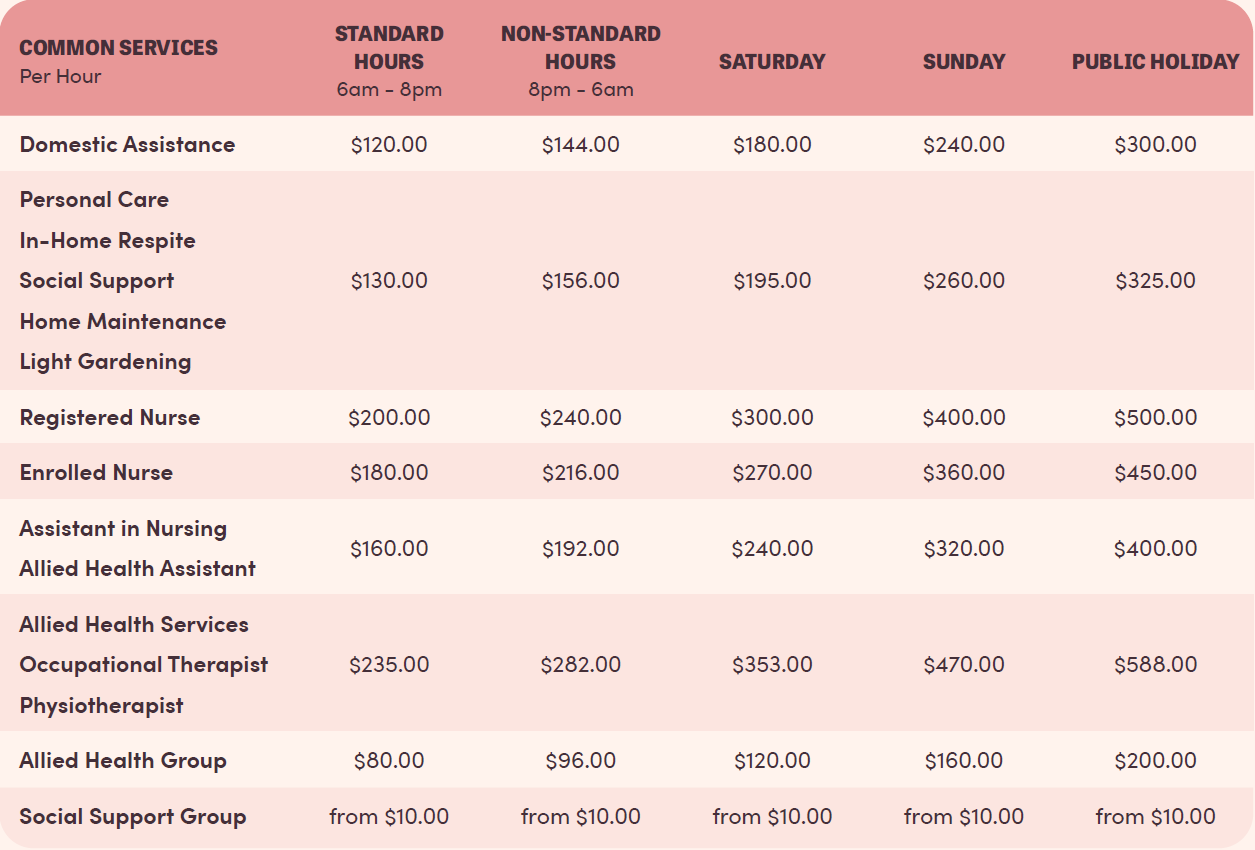Click the Sunday column header
This screenshot has height=850, width=1255.
pos(964,61)
